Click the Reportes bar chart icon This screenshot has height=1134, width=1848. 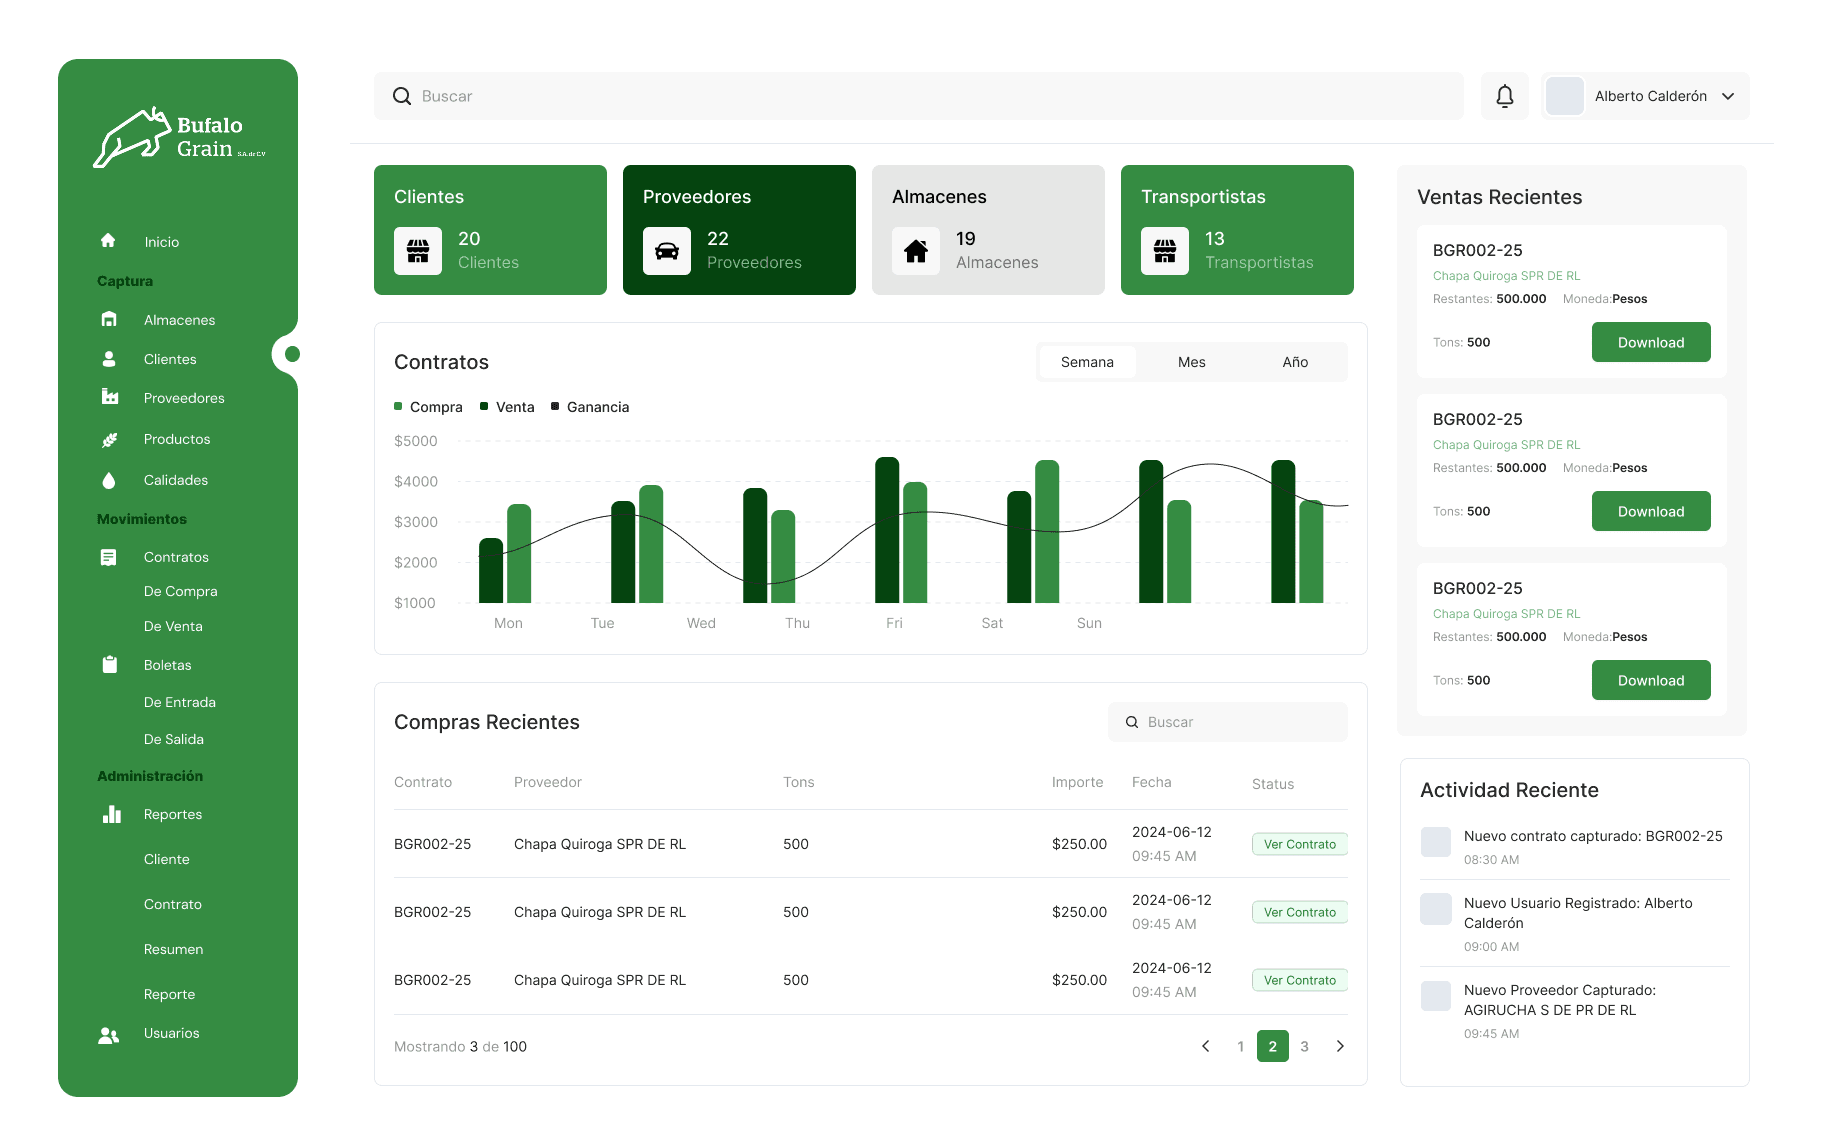pyautogui.click(x=111, y=814)
